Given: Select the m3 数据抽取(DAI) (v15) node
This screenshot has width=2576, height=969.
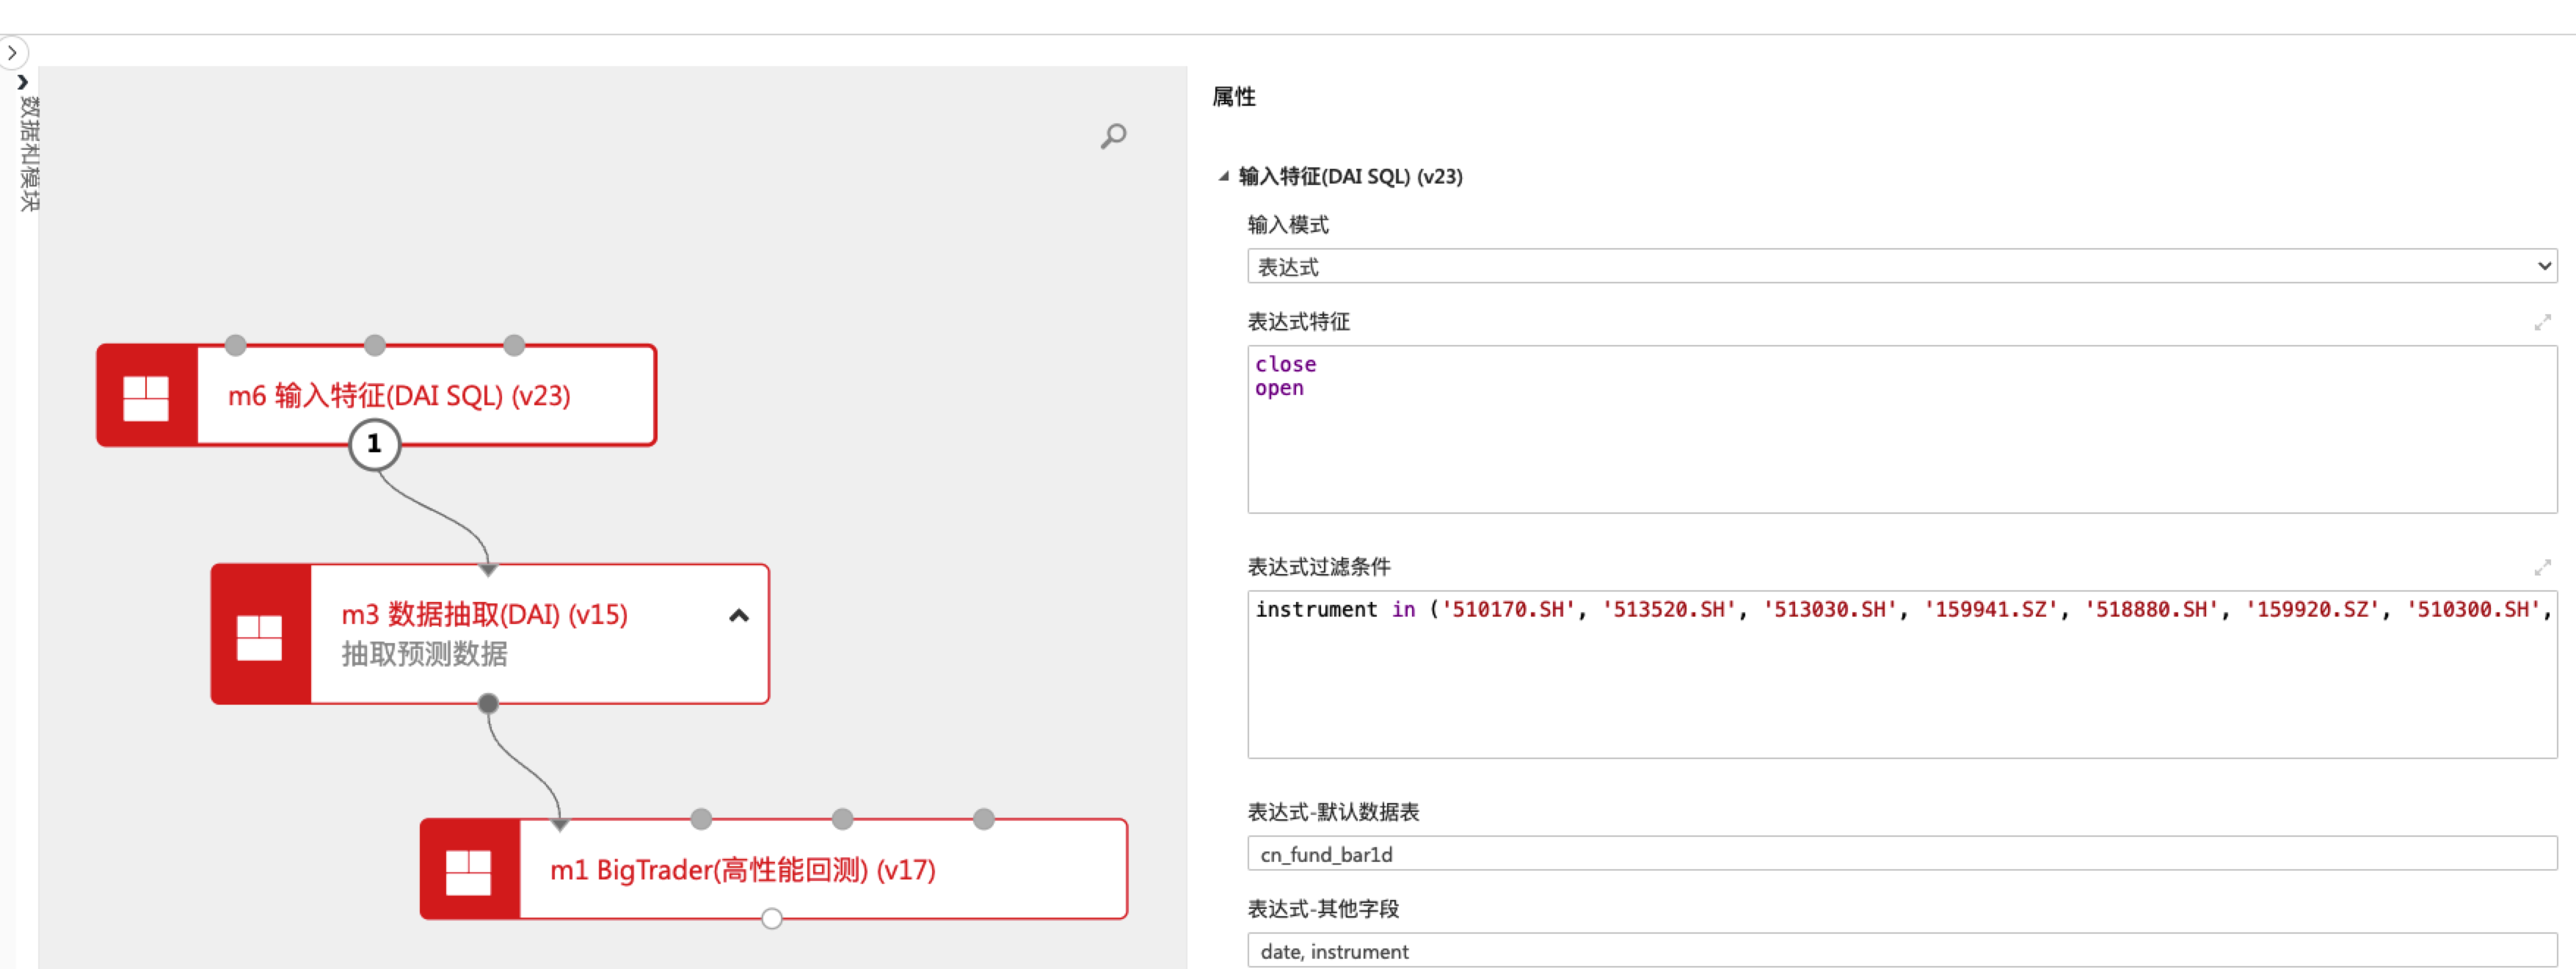Looking at the screenshot, I should 490,634.
